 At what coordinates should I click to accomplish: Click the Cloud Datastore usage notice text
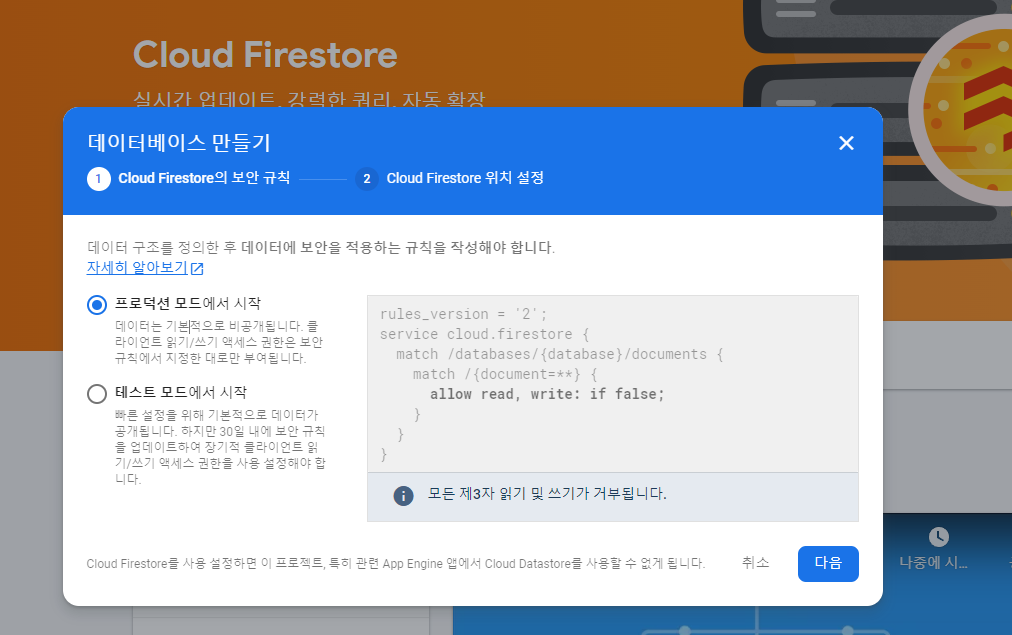click(x=396, y=563)
